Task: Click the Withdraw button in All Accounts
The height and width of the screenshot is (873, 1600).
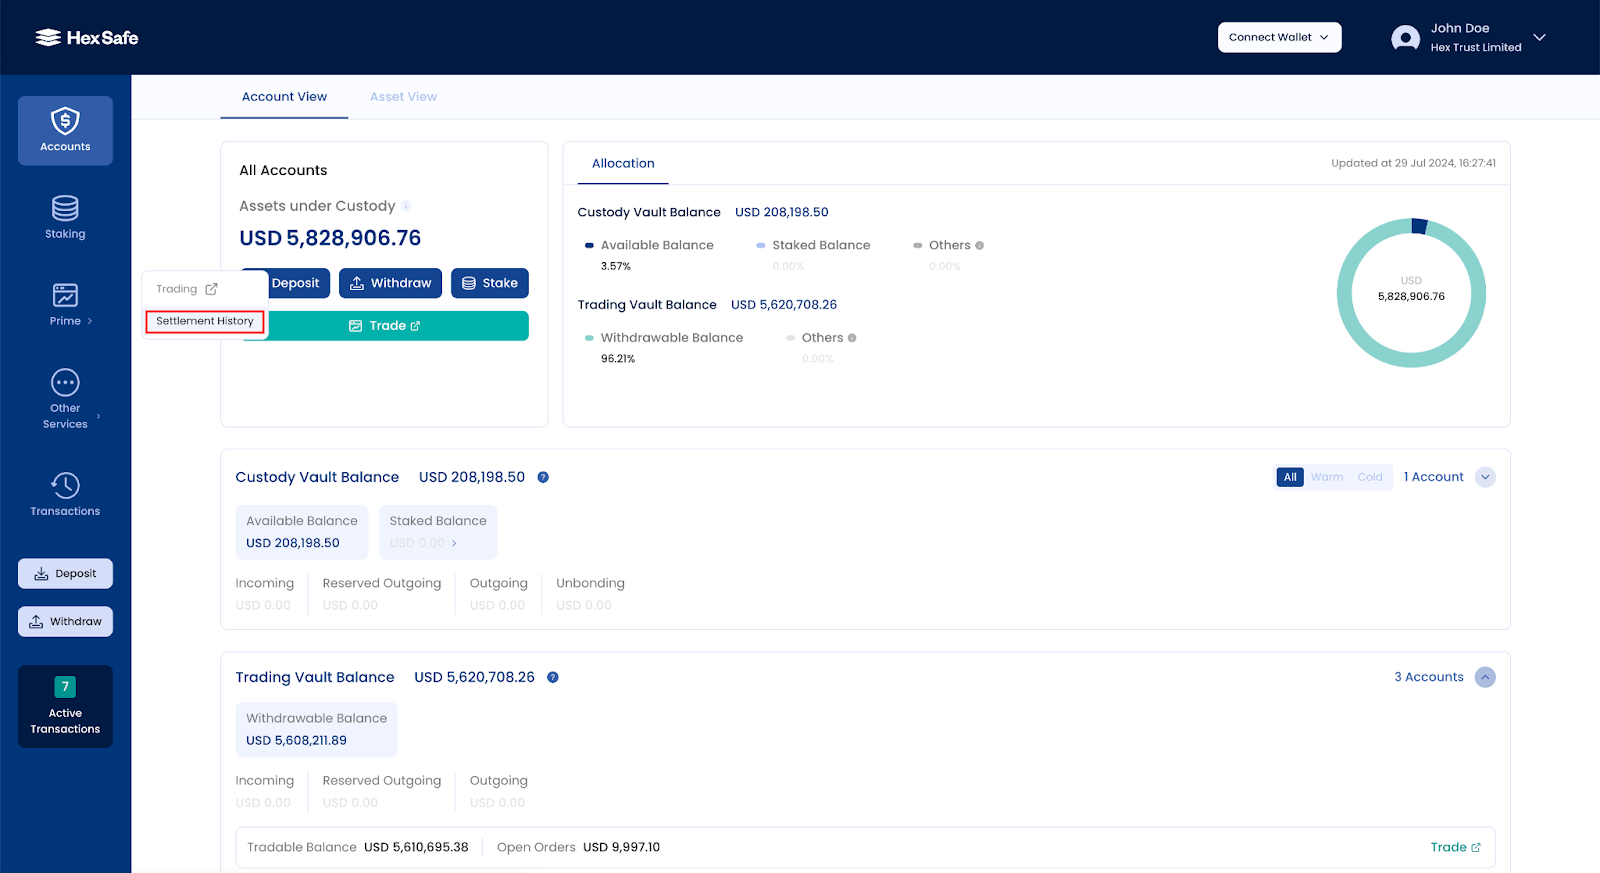Action: [391, 283]
